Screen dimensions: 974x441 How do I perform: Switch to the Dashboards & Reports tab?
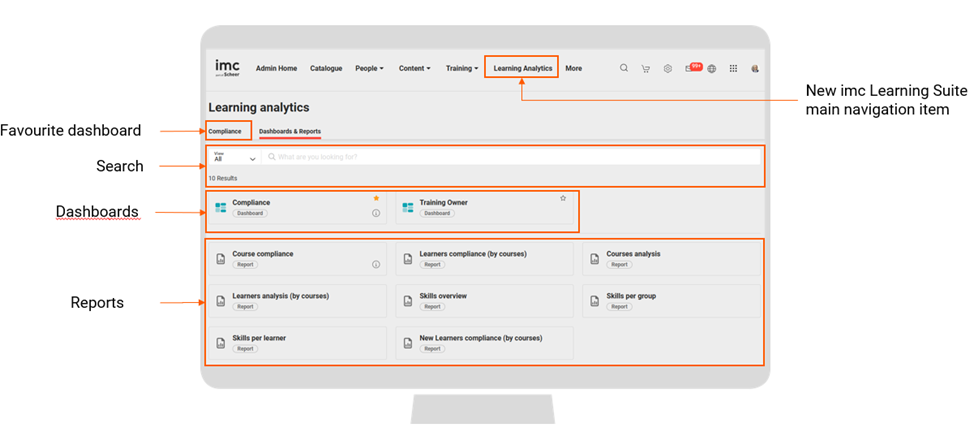pos(290,131)
